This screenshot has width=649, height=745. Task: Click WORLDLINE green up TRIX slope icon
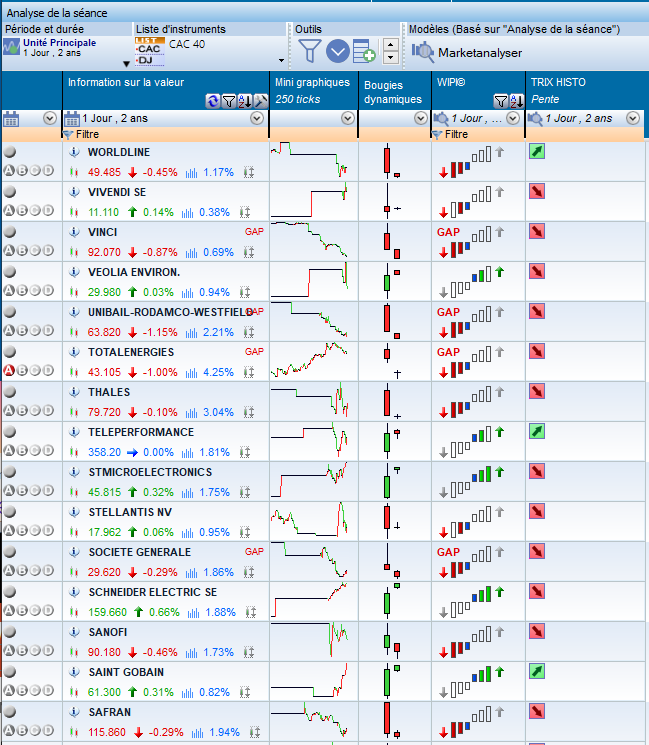click(x=537, y=152)
